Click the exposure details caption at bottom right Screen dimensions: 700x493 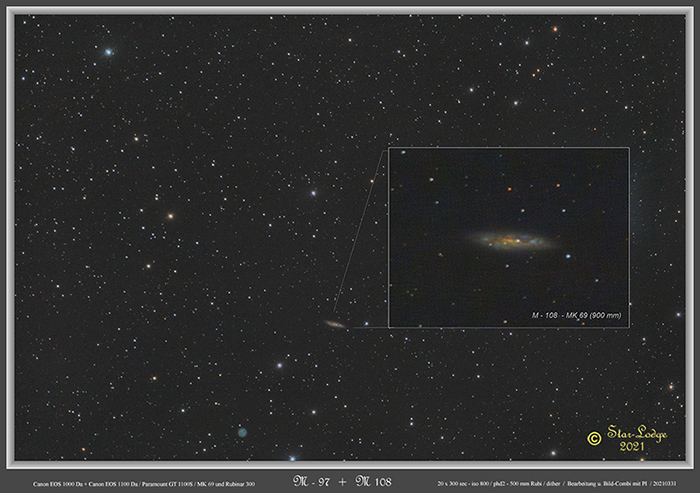coord(562,483)
